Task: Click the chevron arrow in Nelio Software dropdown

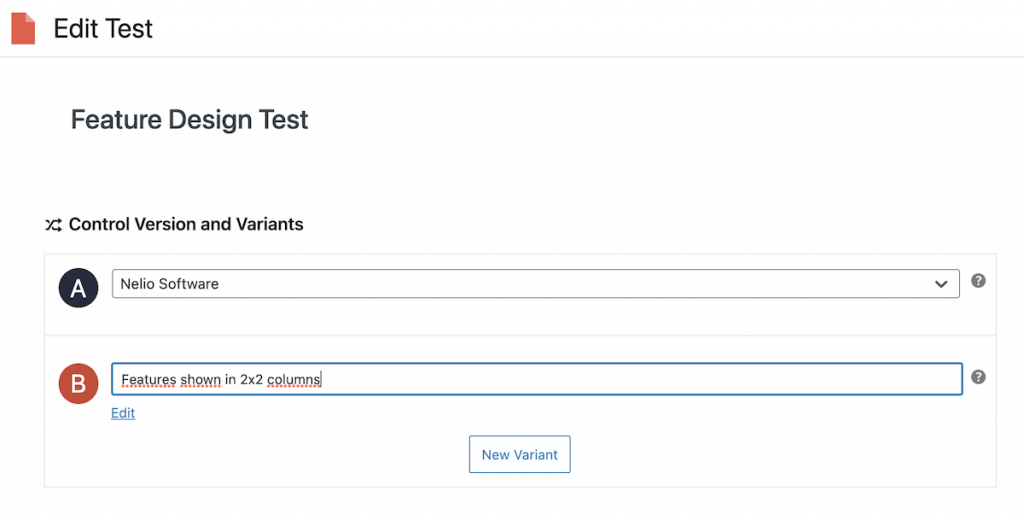Action: [x=940, y=284]
